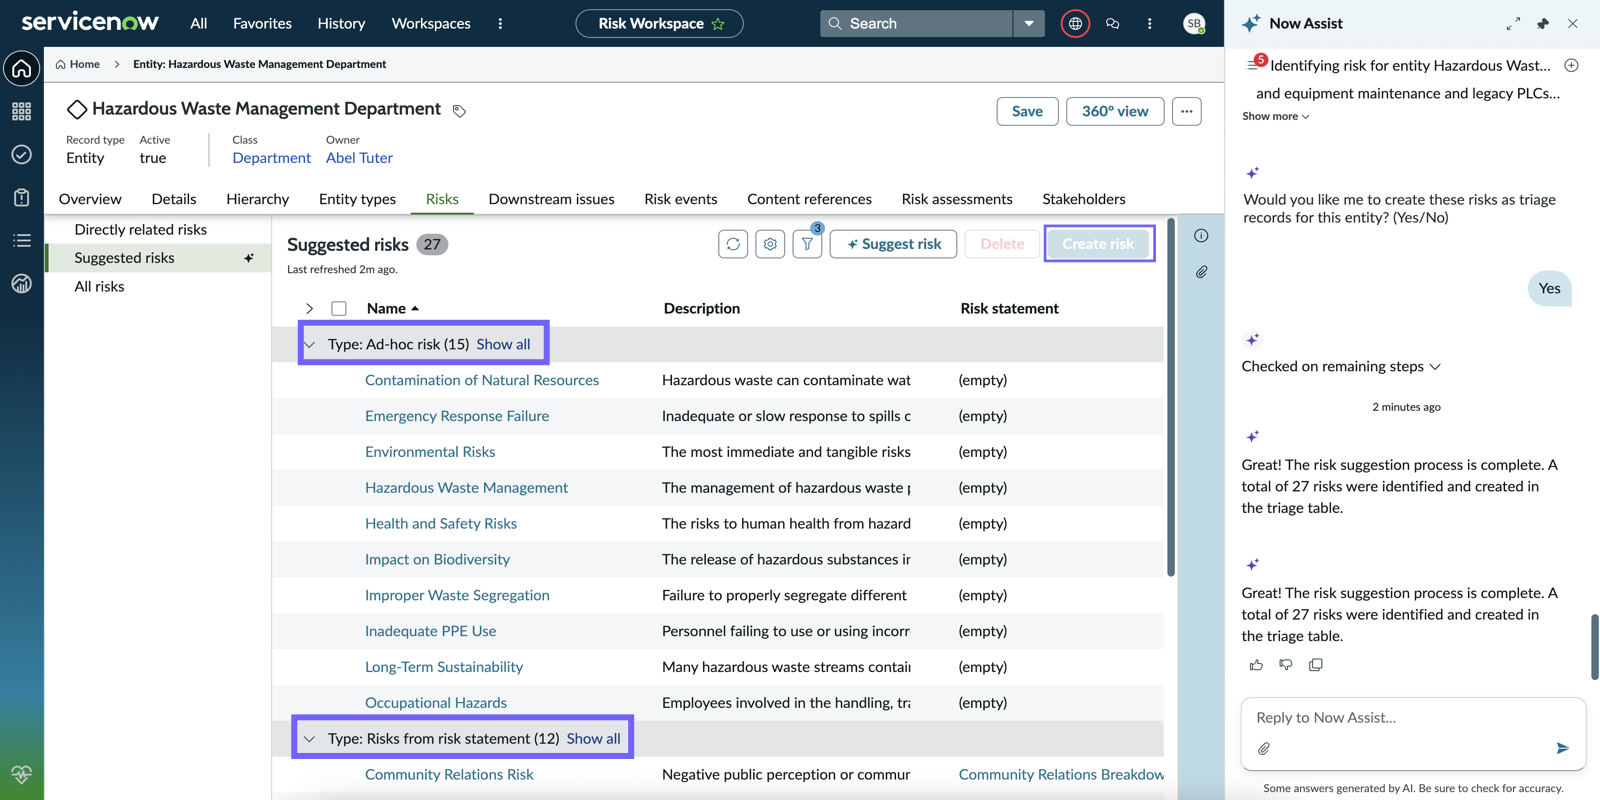Click the Save button

[1027, 111]
